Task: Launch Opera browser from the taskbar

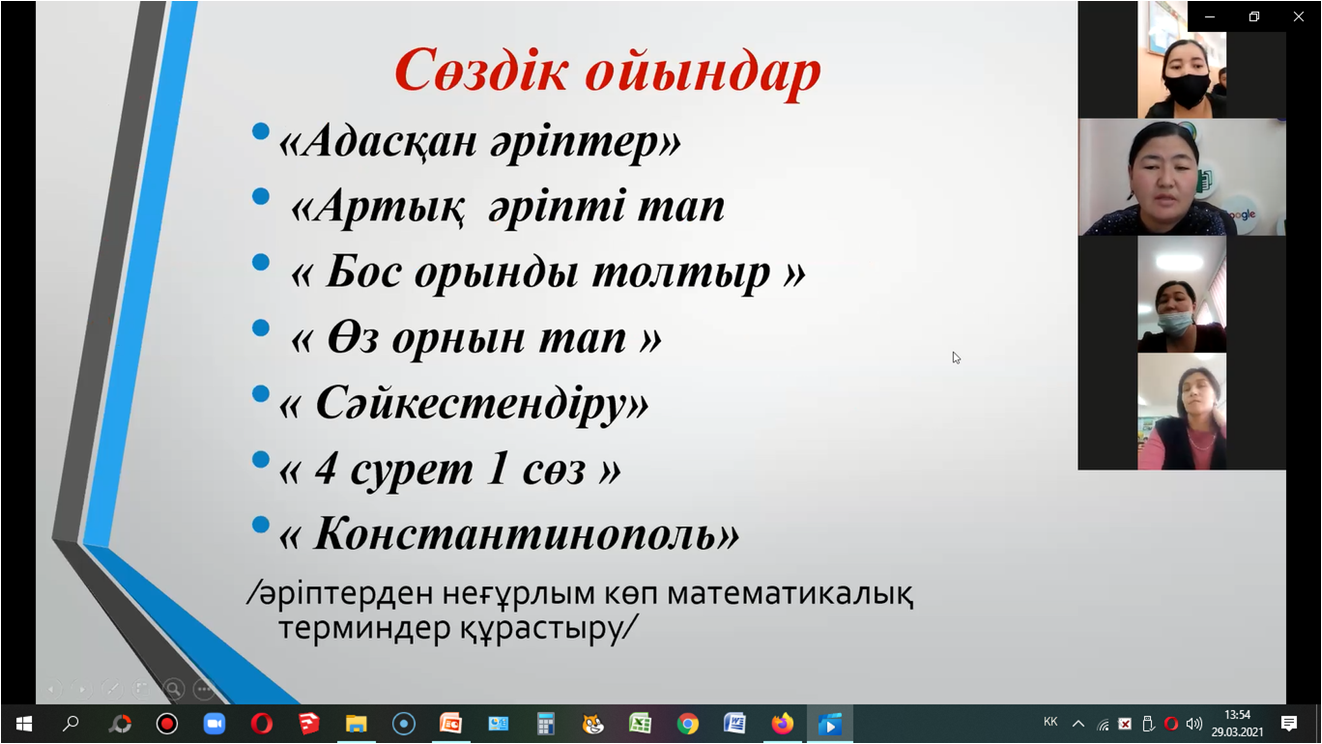Action: tap(261, 723)
